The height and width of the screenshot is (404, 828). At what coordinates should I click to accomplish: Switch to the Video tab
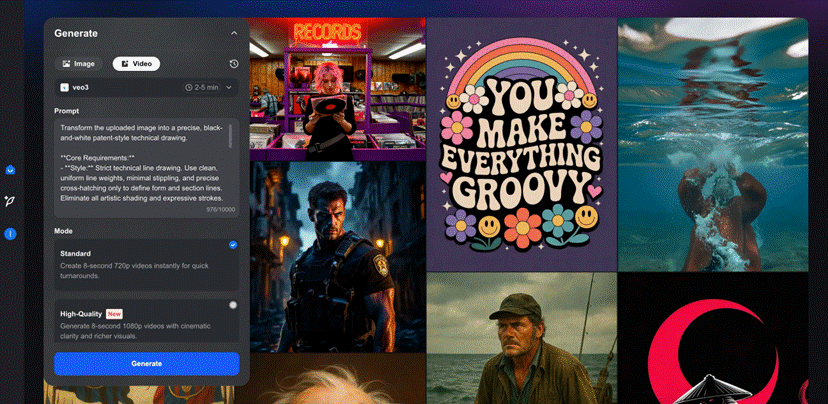[136, 64]
